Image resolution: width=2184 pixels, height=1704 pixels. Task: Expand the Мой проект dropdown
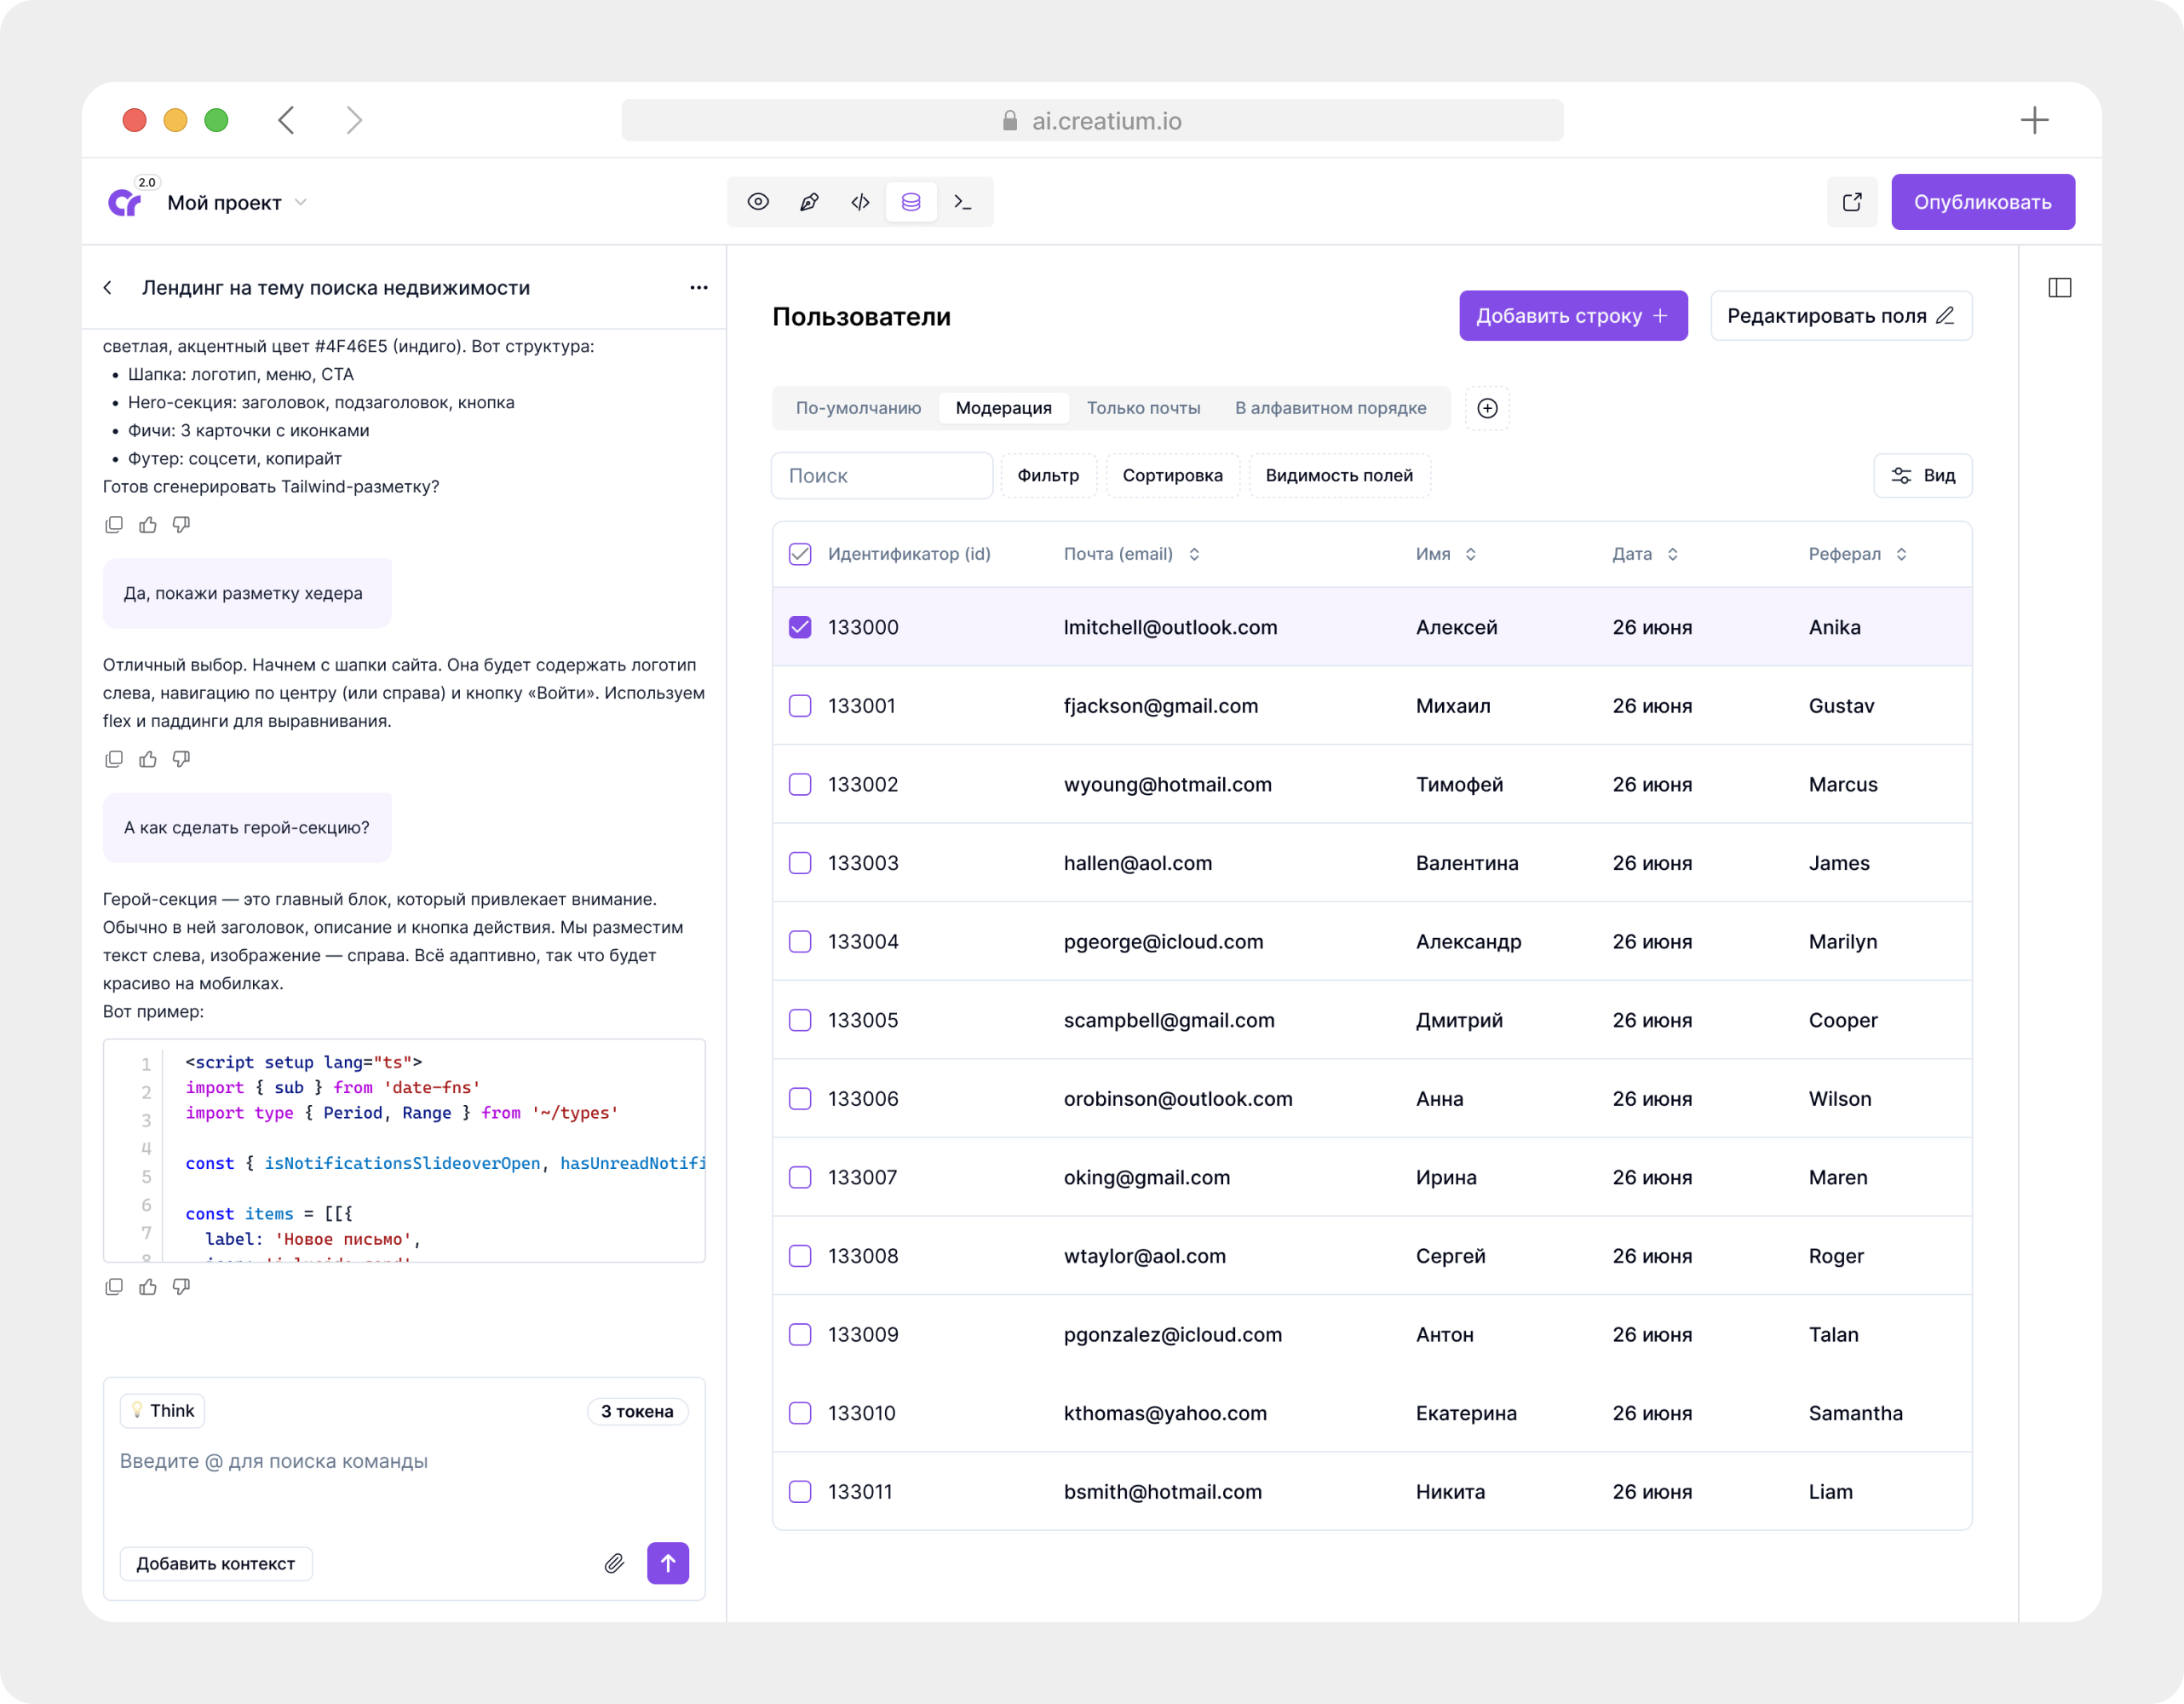click(x=300, y=203)
